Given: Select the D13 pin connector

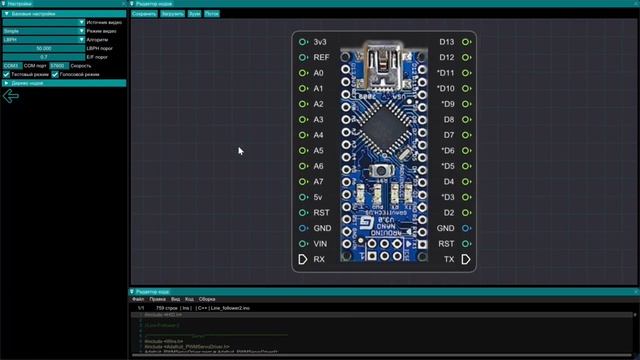Looking at the screenshot, I should (x=466, y=42).
